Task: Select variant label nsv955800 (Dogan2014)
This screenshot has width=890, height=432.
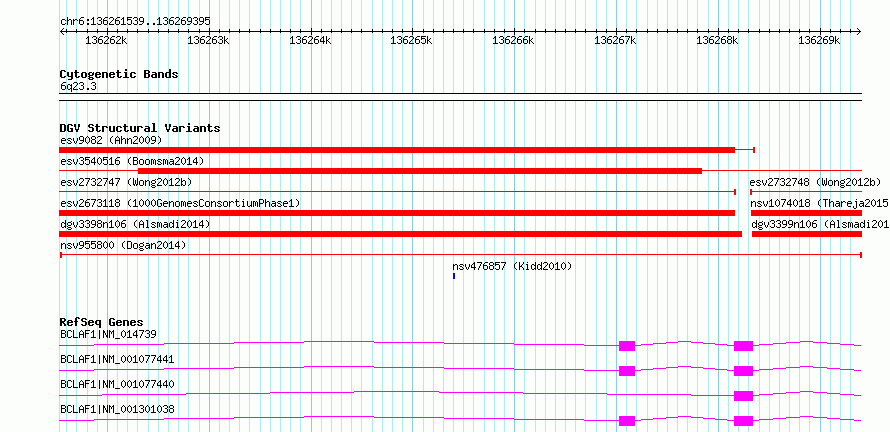Action: click(123, 246)
